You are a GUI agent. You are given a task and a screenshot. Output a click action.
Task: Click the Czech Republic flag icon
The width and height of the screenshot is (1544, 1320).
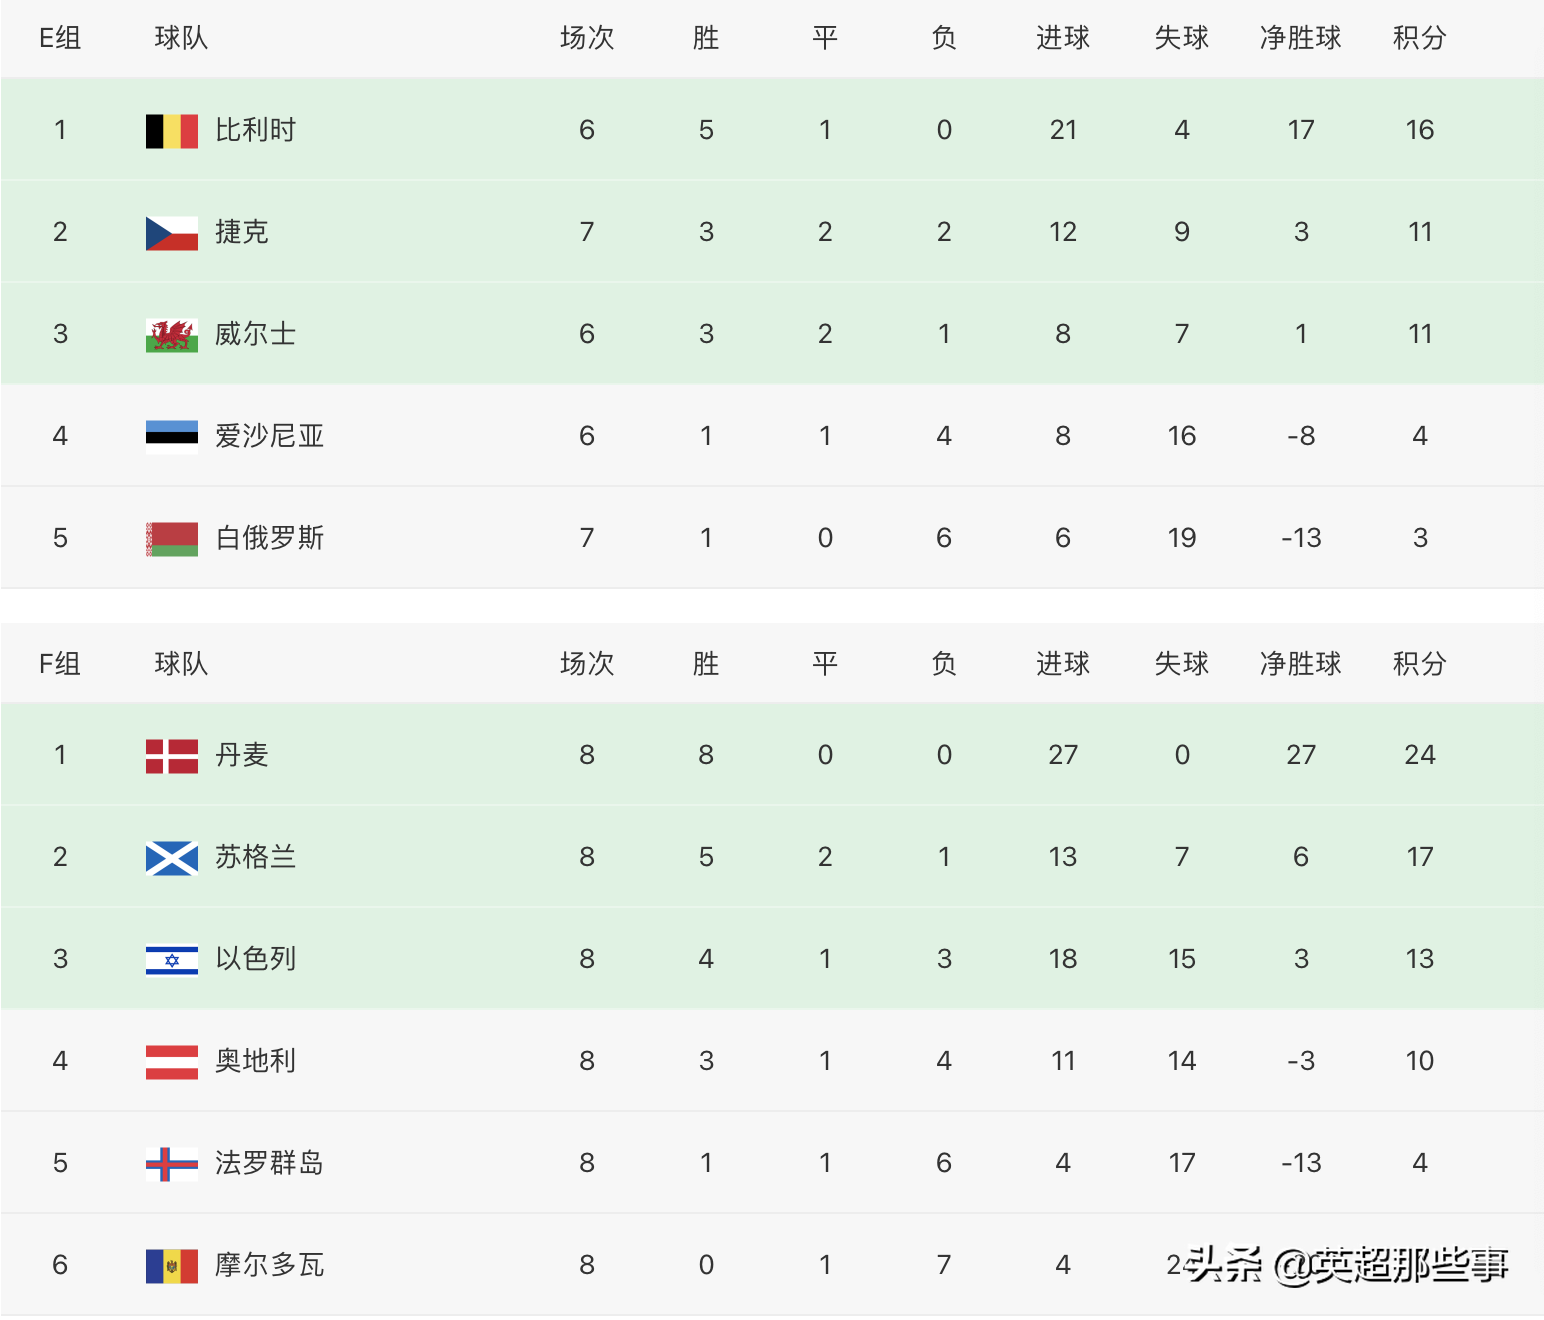point(172,233)
